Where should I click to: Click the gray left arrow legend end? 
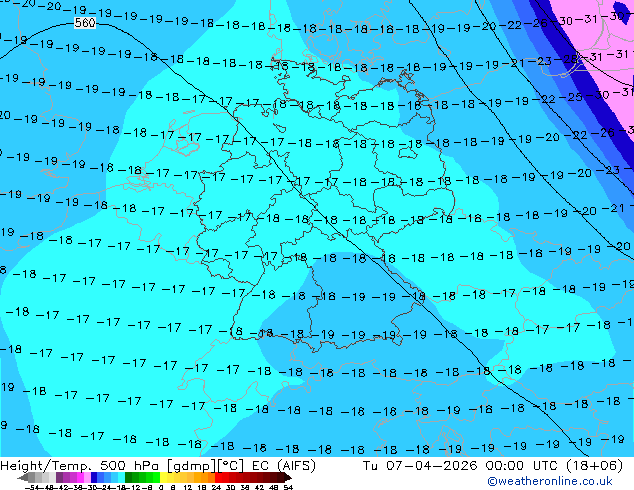tap(22, 478)
